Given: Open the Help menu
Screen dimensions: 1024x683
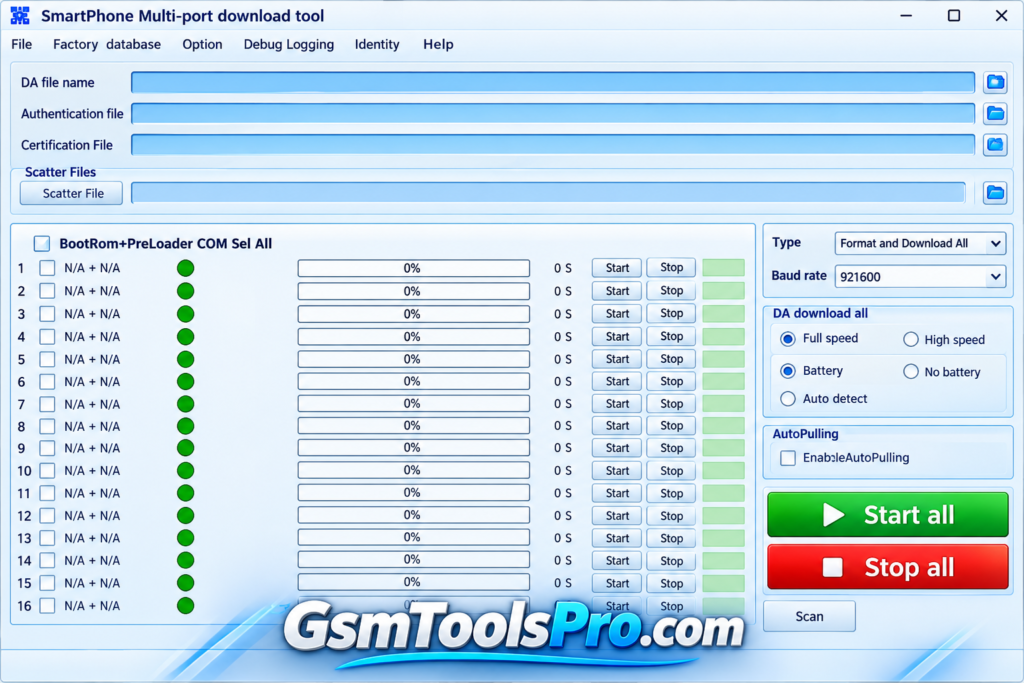Looking at the screenshot, I should 438,44.
